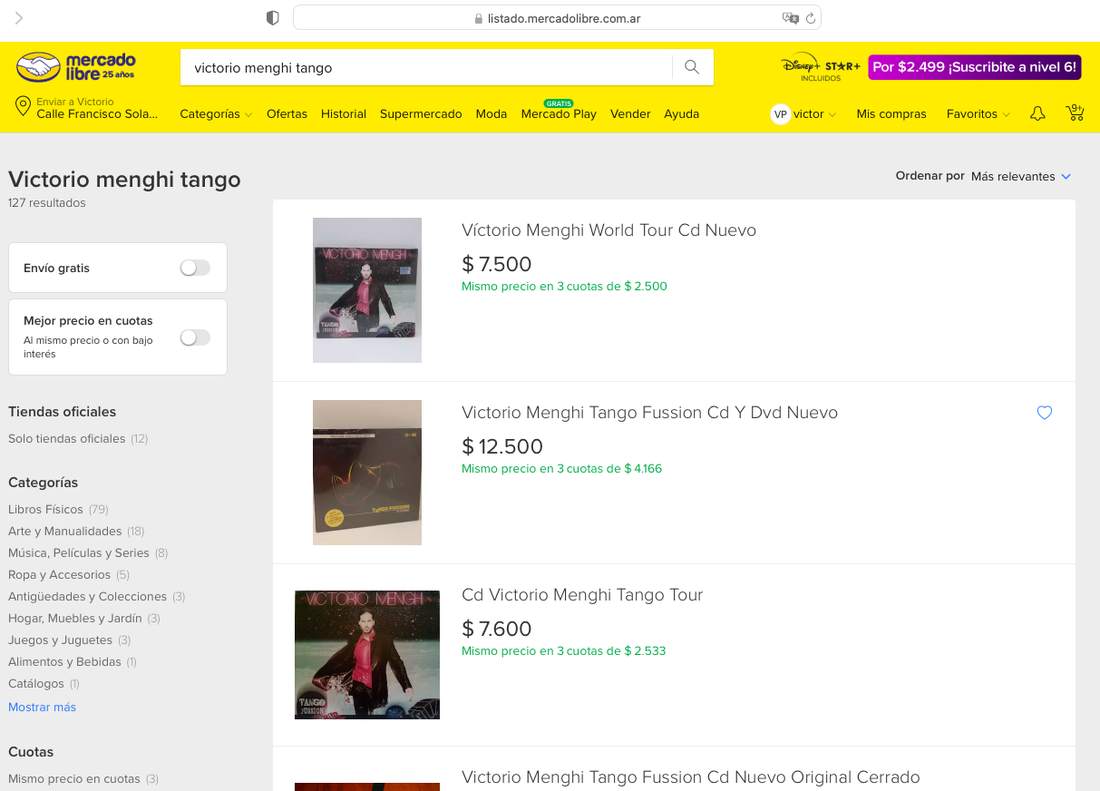
Task: Click the Suscribite a nivel 6 banner
Action: (x=974, y=67)
